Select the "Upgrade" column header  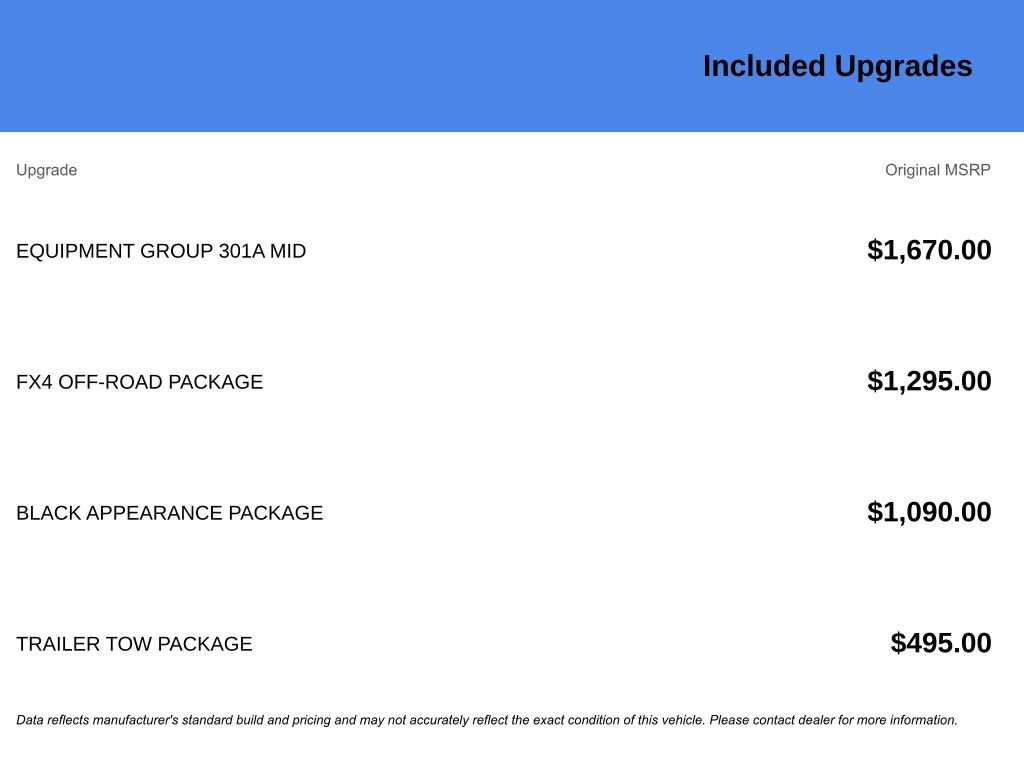(46, 170)
